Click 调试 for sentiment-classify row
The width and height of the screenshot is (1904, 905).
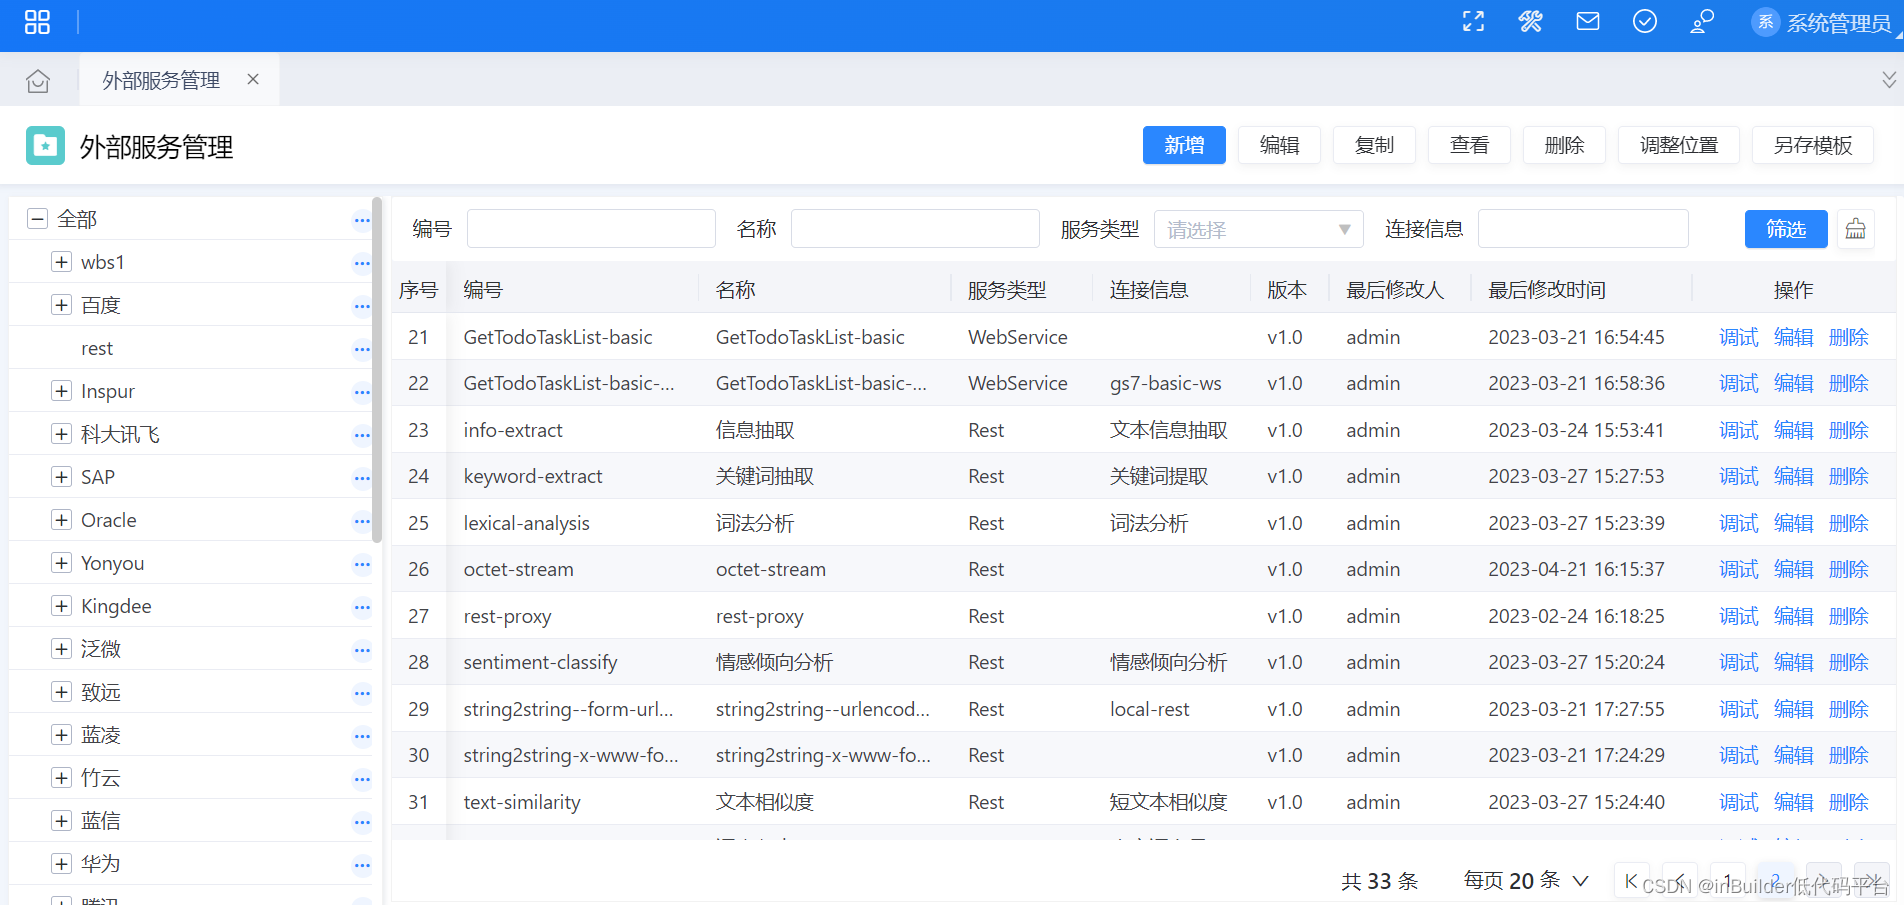[x=1738, y=662]
